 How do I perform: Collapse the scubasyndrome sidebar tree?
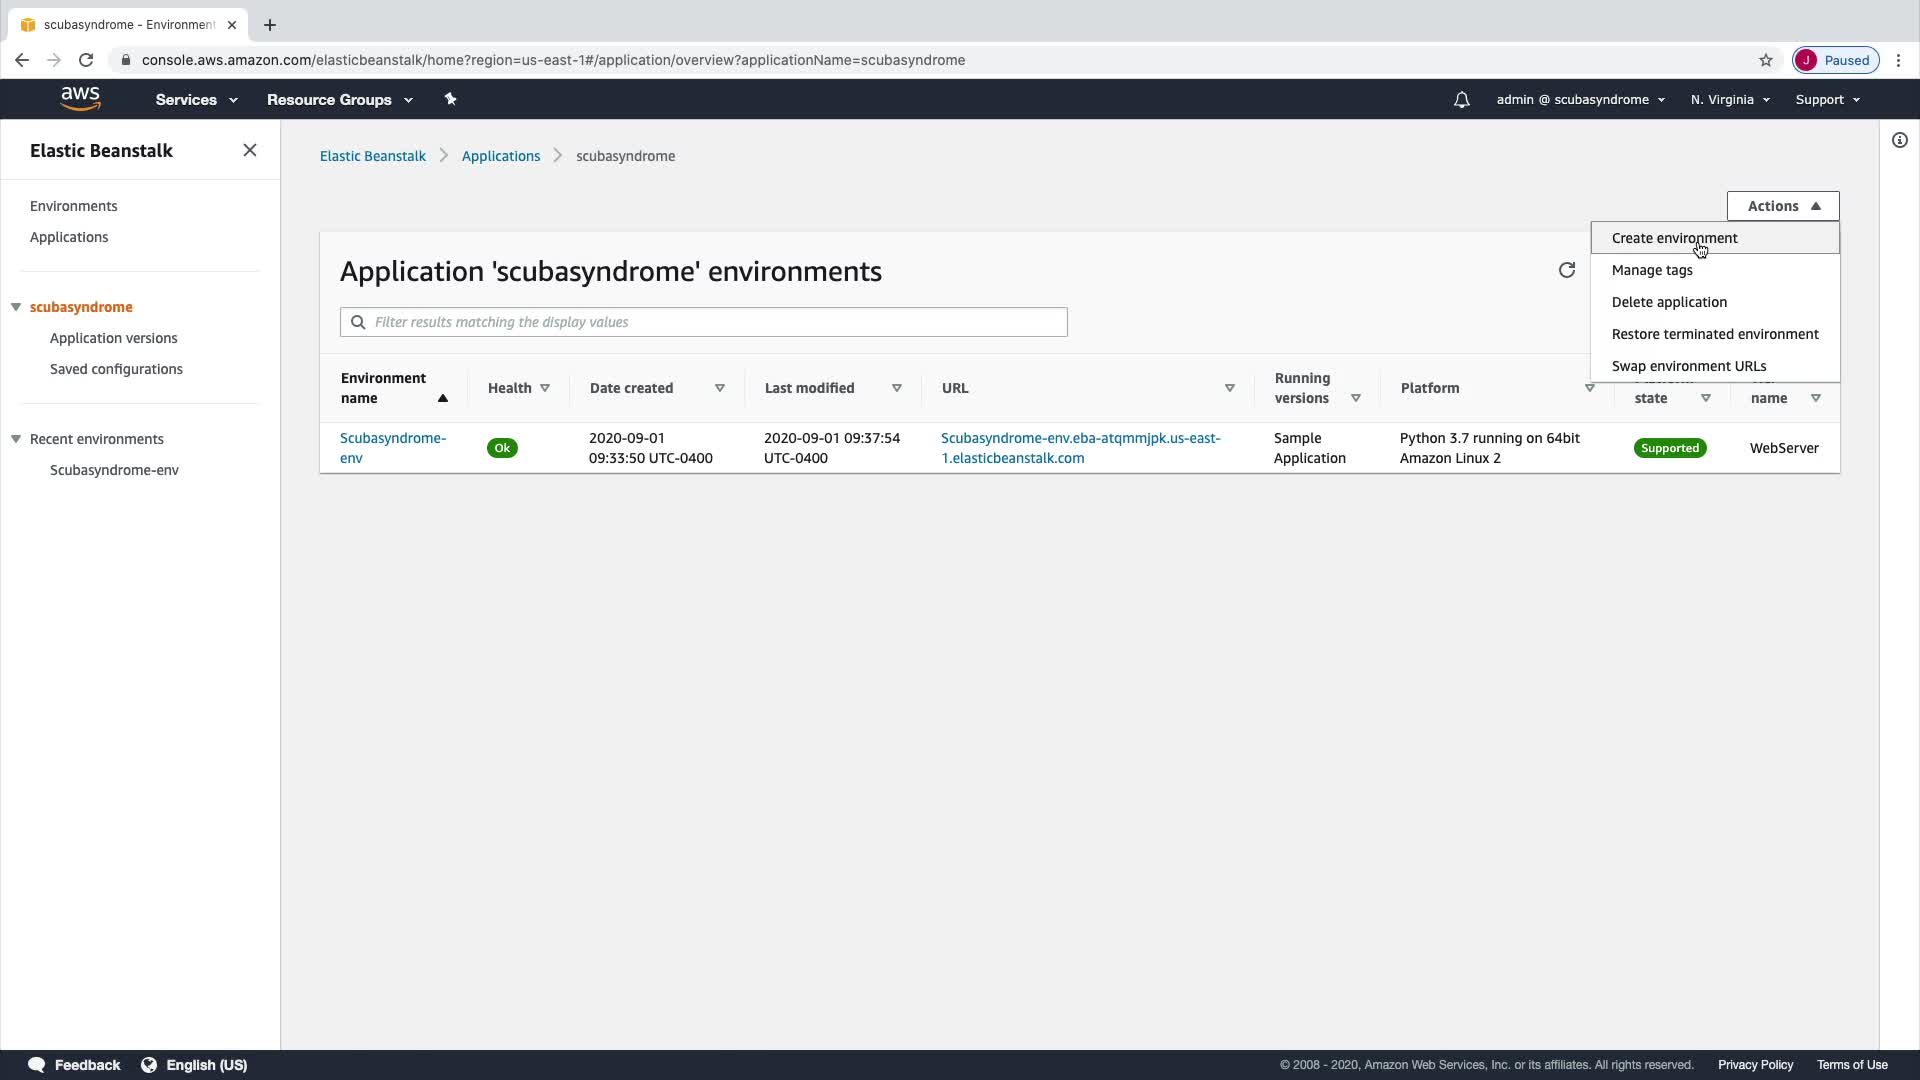(x=16, y=307)
